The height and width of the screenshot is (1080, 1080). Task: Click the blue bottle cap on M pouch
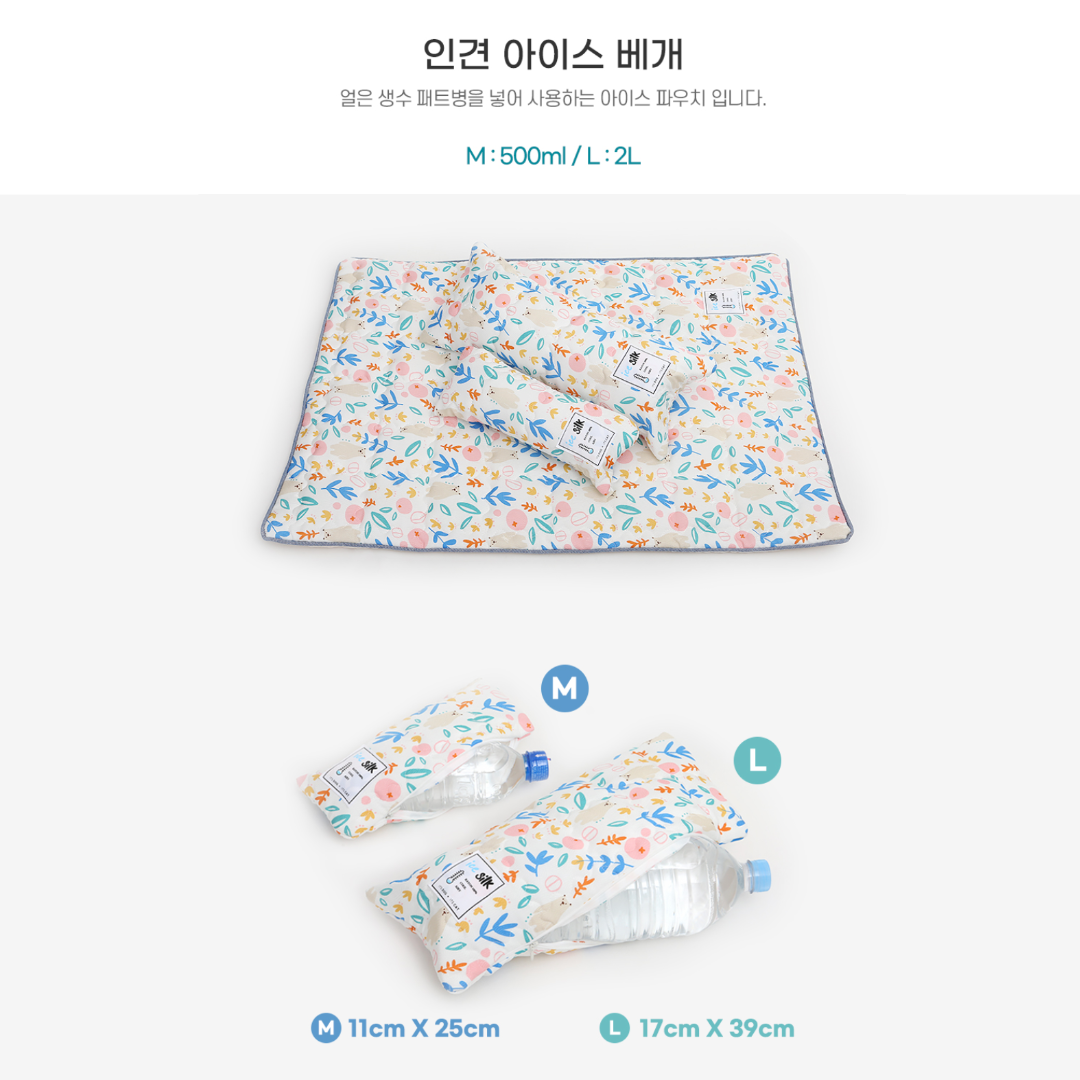tap(537, 766)
